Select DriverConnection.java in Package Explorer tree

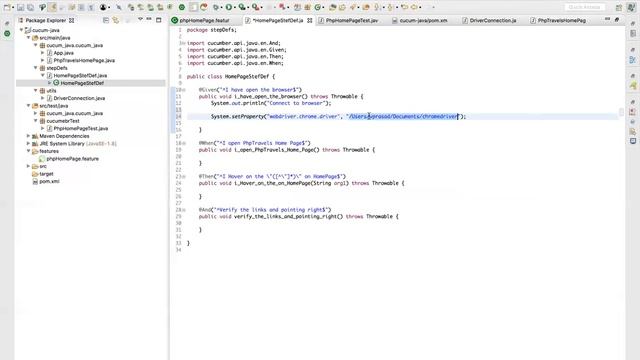click(x=79, y=98)
